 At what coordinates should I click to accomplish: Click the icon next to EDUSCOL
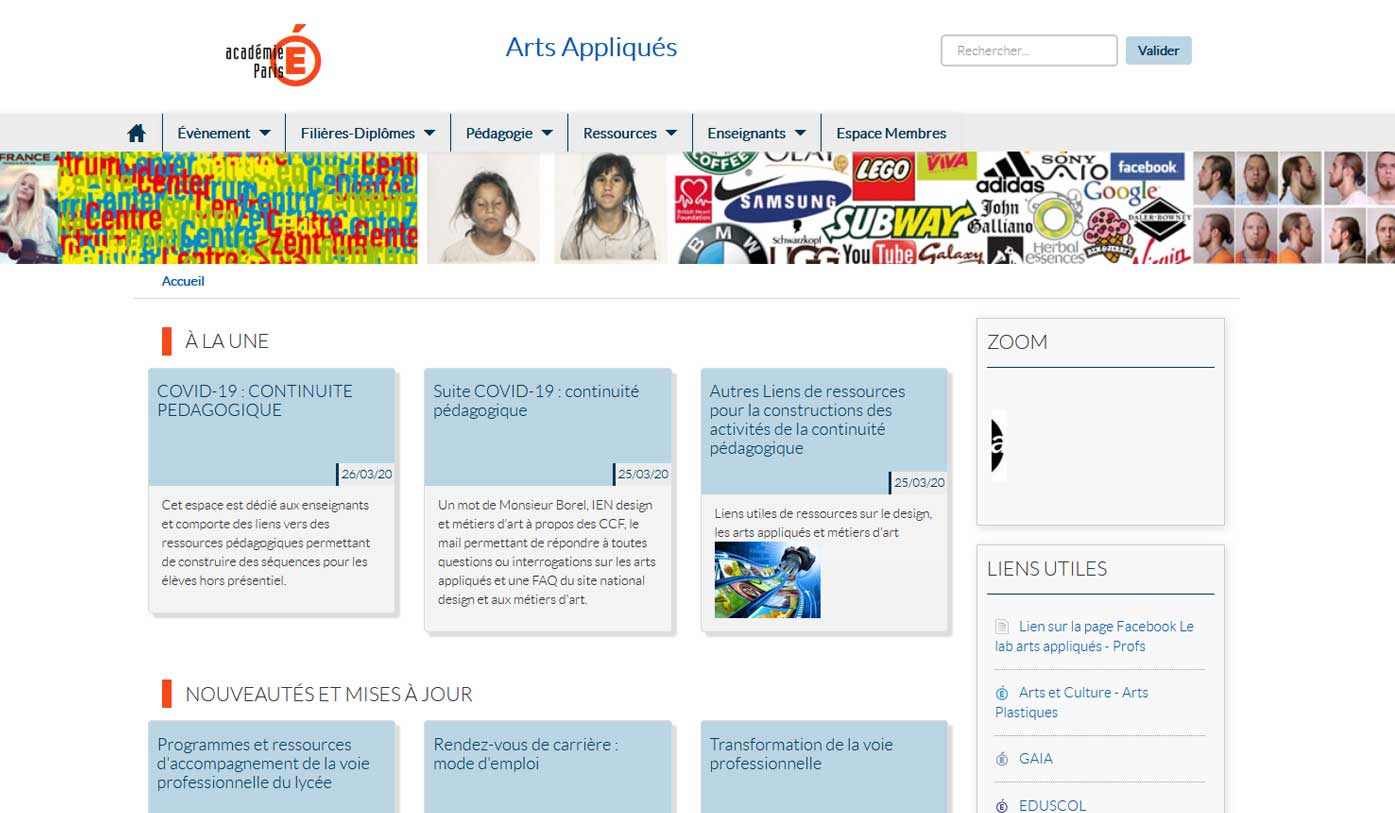click(x=1002, y=805)
